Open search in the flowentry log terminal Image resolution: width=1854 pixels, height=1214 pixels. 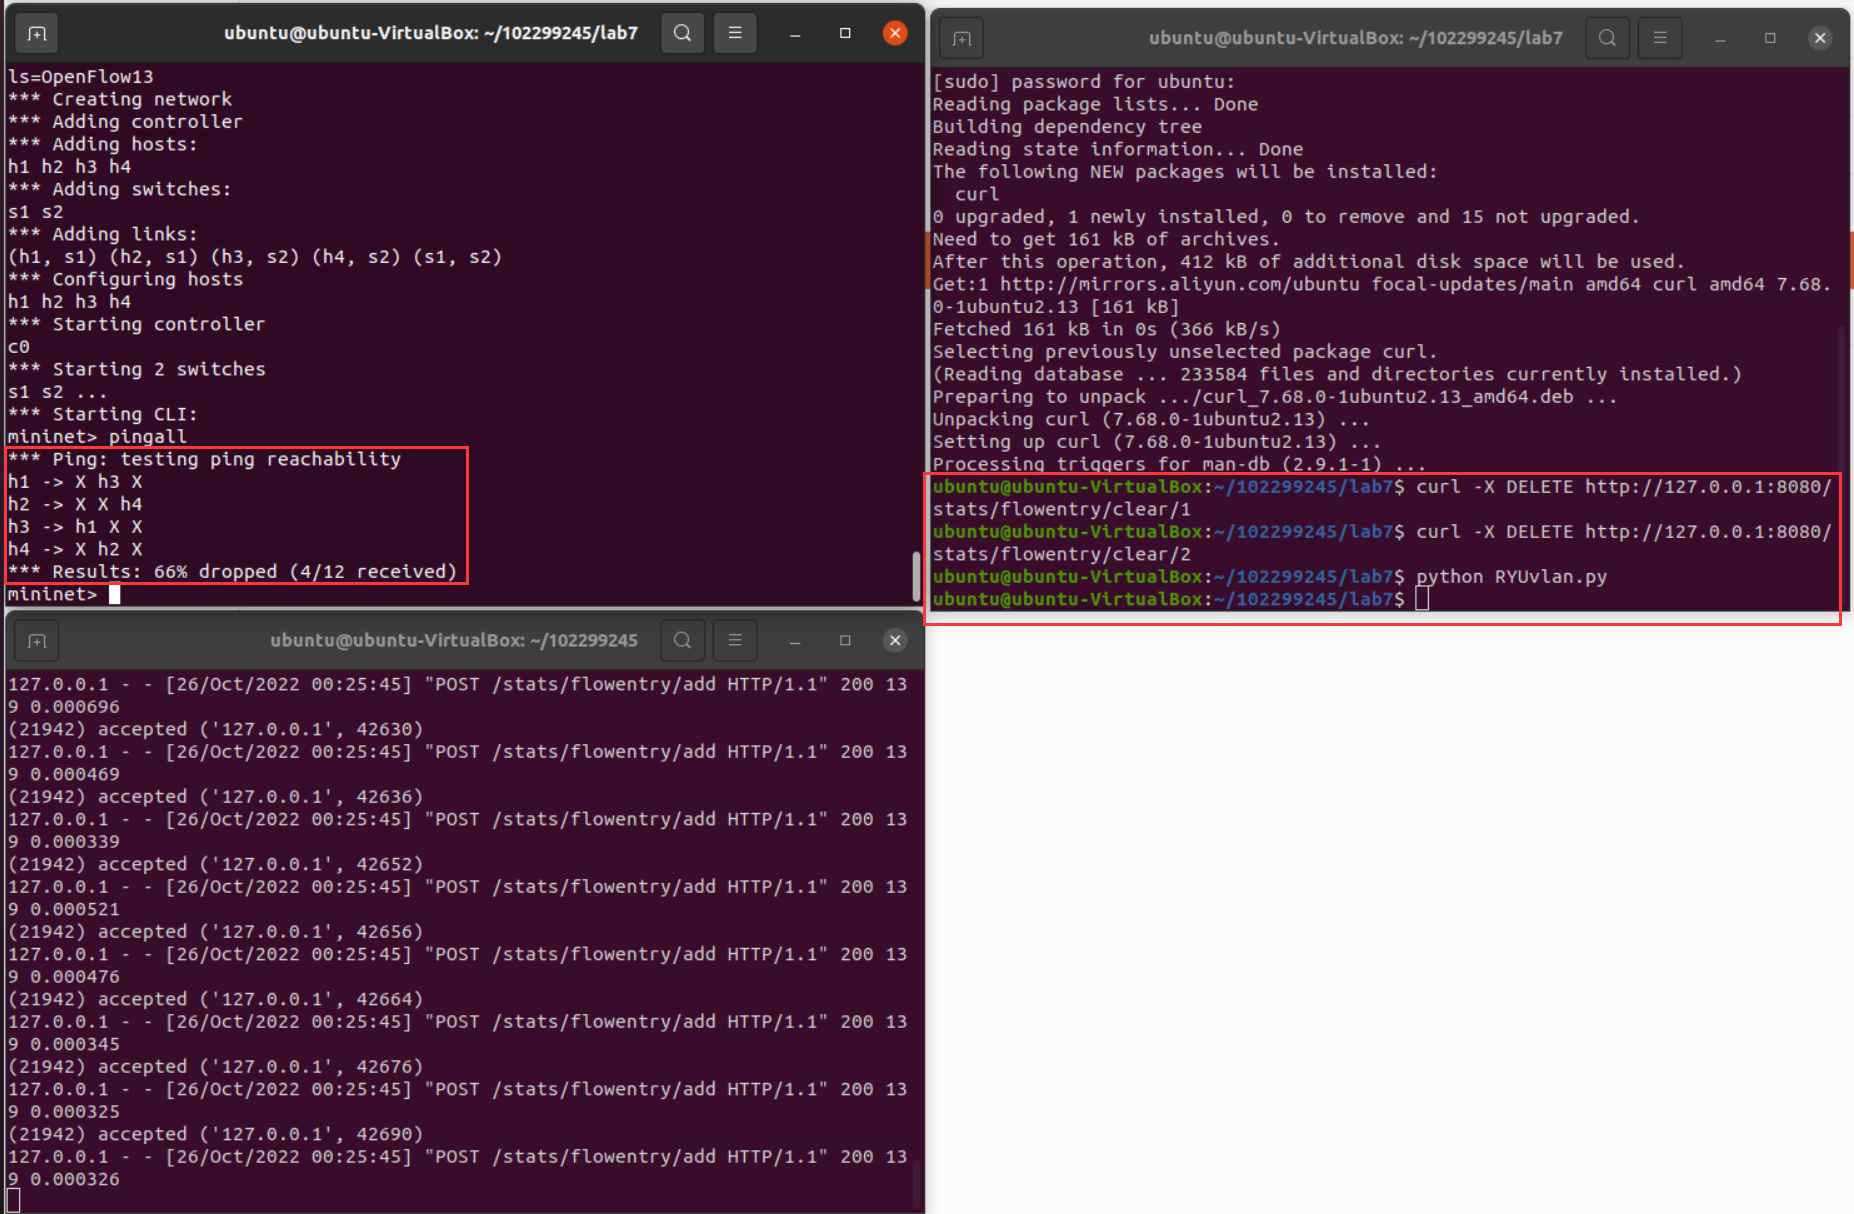click(x=682, y=641)
